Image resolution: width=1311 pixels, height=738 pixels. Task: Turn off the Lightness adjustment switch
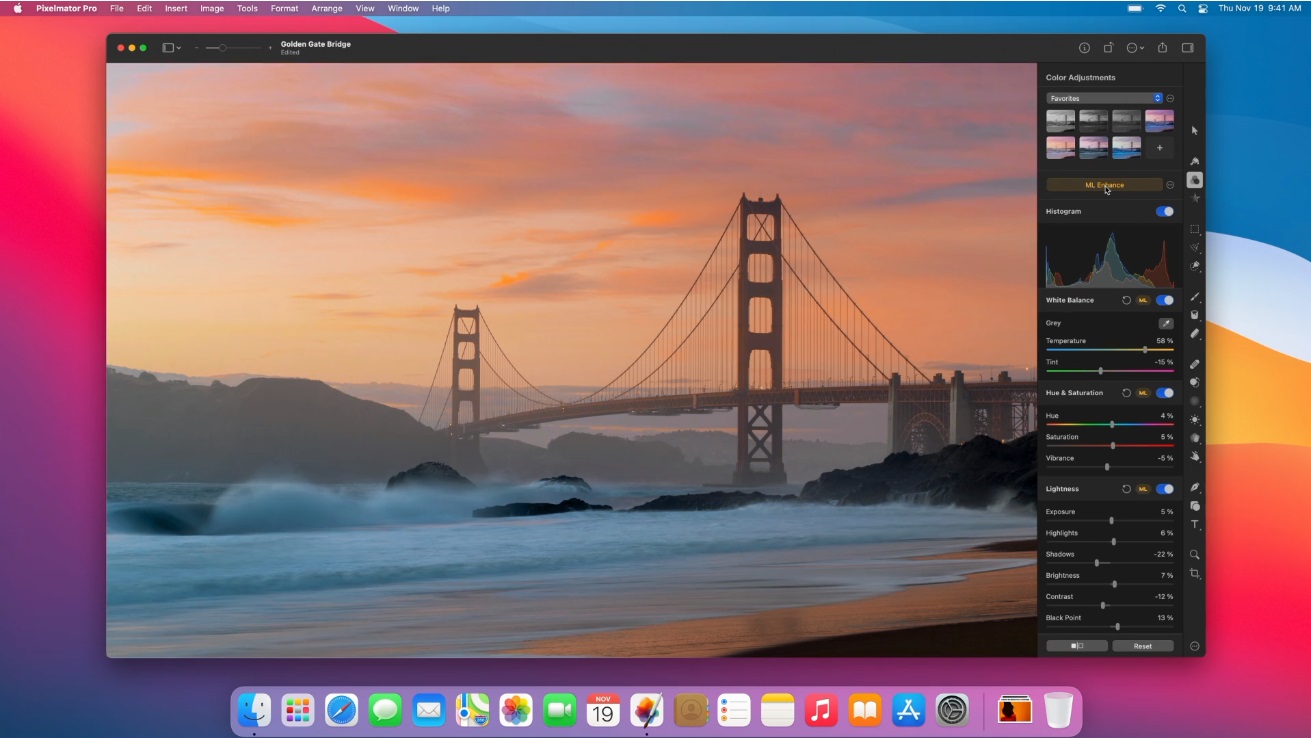1164,489
